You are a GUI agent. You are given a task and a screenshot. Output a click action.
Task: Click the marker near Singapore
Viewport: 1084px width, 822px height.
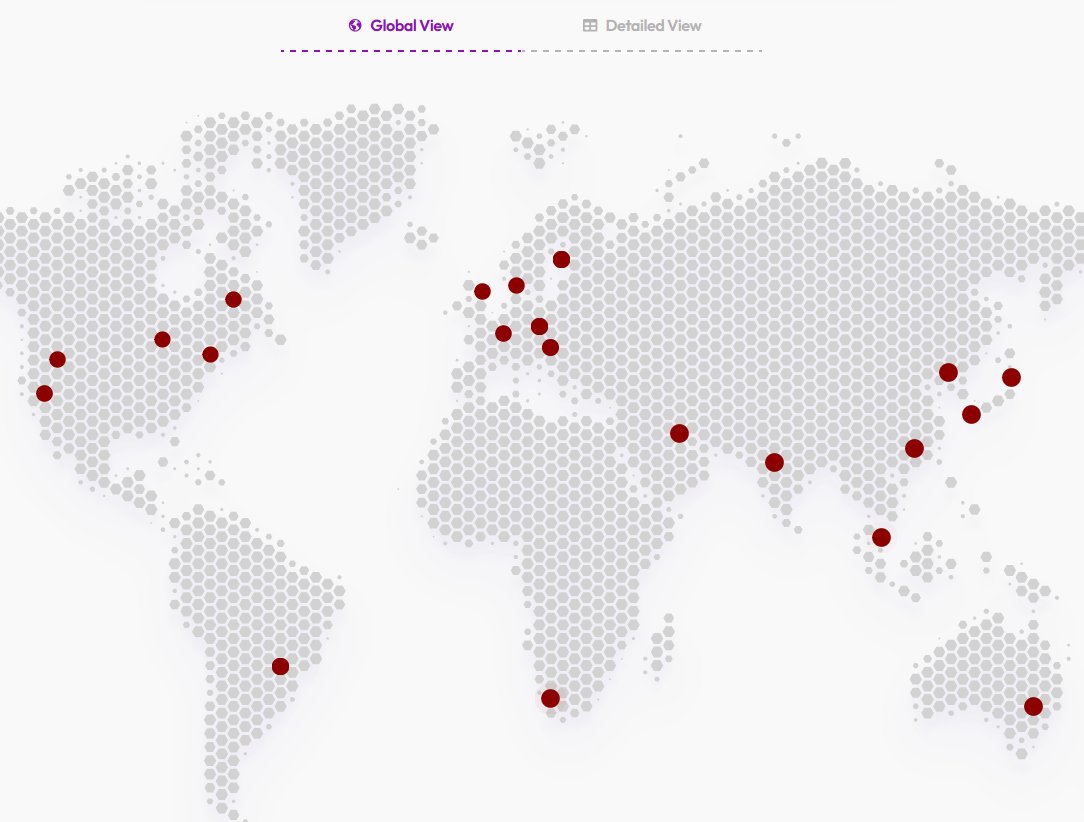(880, 536)
